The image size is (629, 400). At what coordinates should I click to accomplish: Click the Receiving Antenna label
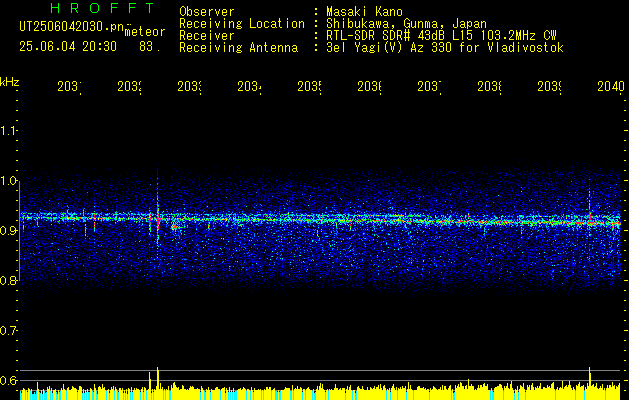[x=239, y=48]
